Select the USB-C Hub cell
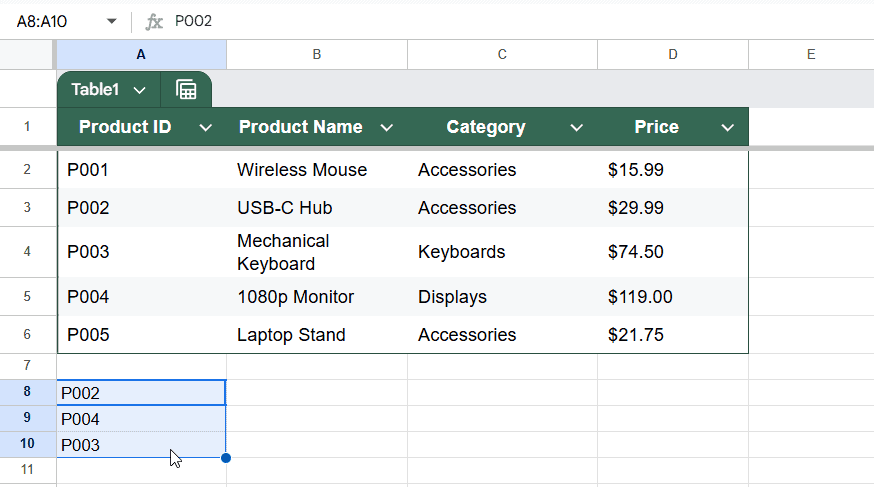The width and height of the screenshot is (874, 487). pos(317,207)
